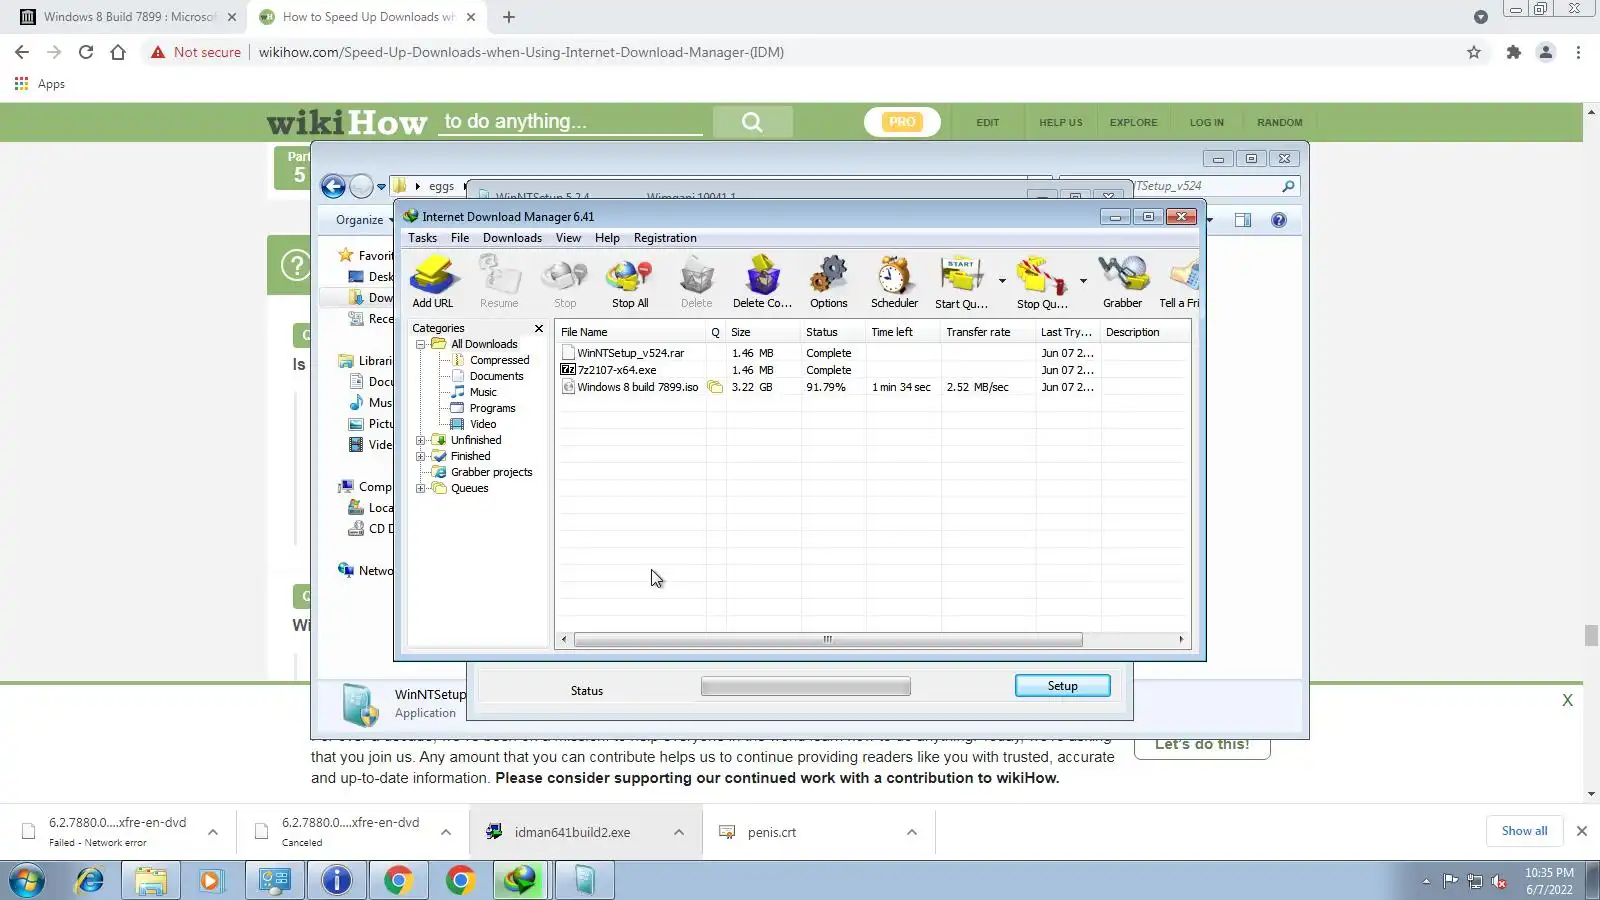Expand the Unfinished category node
Screen dimensions: 1600x900
point(421,440)
